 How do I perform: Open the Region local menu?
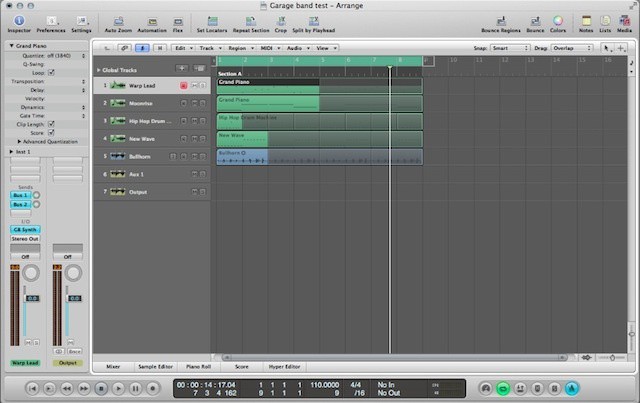tap(240, 48)
